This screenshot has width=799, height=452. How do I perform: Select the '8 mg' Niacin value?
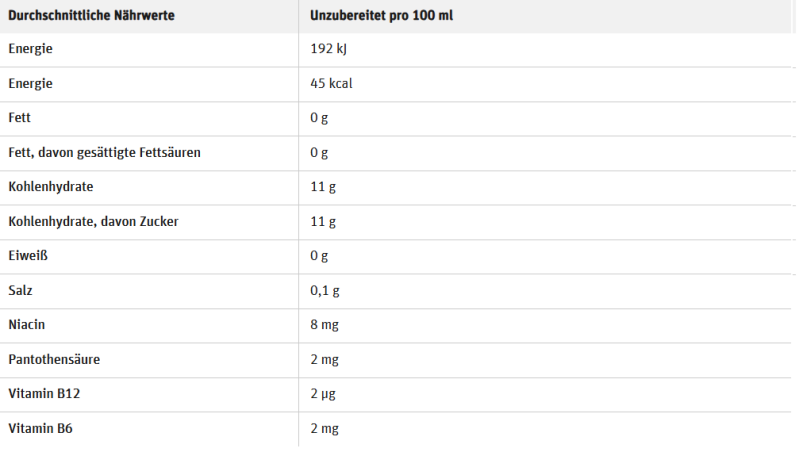pos(324,324)
